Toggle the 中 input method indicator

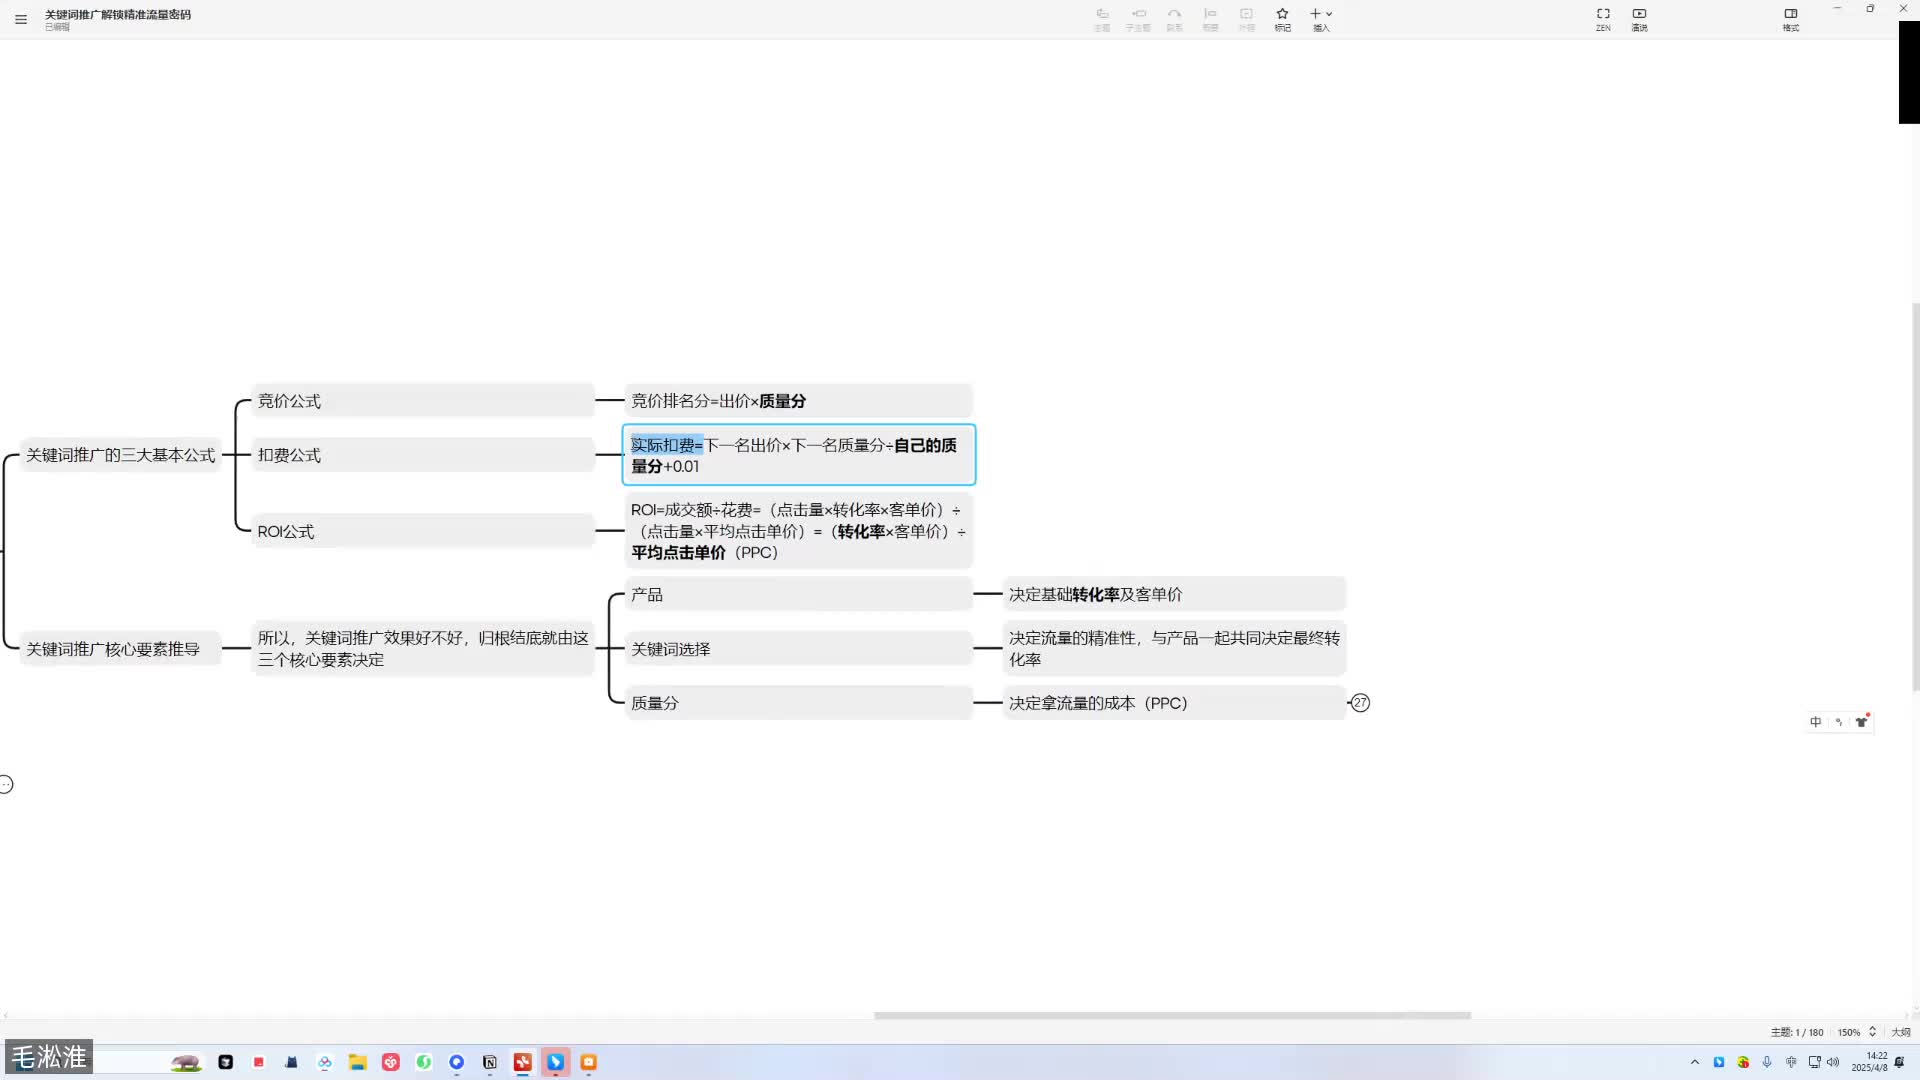click(1815, 722)
